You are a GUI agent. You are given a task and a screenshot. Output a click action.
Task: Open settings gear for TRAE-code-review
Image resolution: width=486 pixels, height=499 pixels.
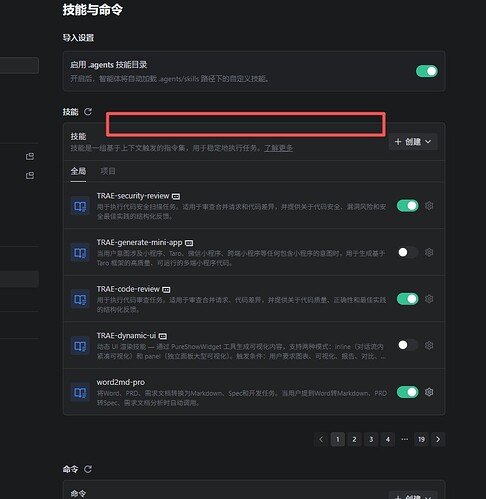[x=429, y=299]
